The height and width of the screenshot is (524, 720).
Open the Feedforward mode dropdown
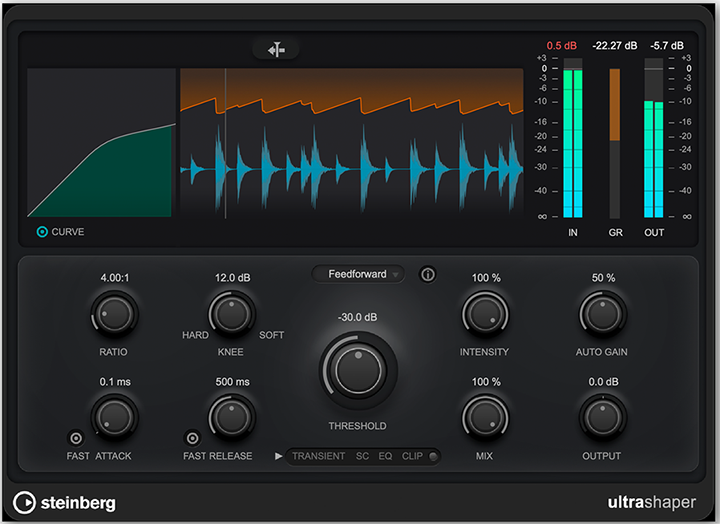coord(358,274)
